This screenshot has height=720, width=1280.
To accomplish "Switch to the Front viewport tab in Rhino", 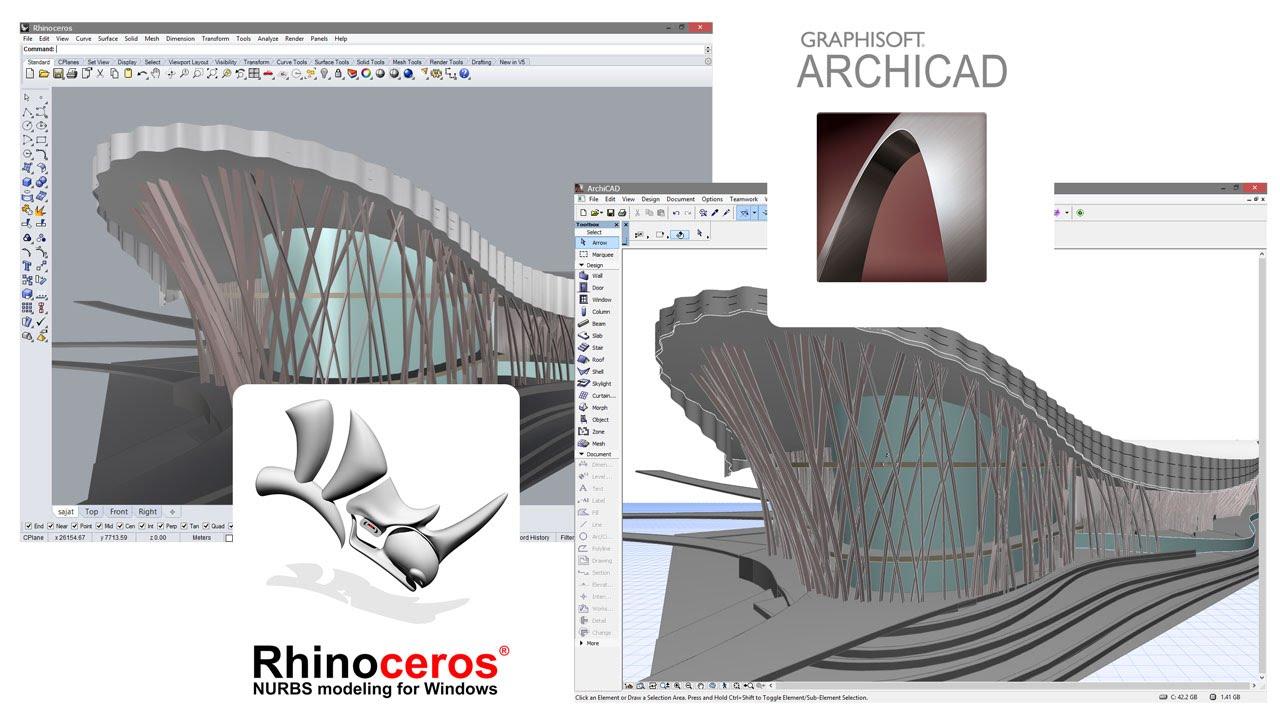I will click(x=118, y=511).
